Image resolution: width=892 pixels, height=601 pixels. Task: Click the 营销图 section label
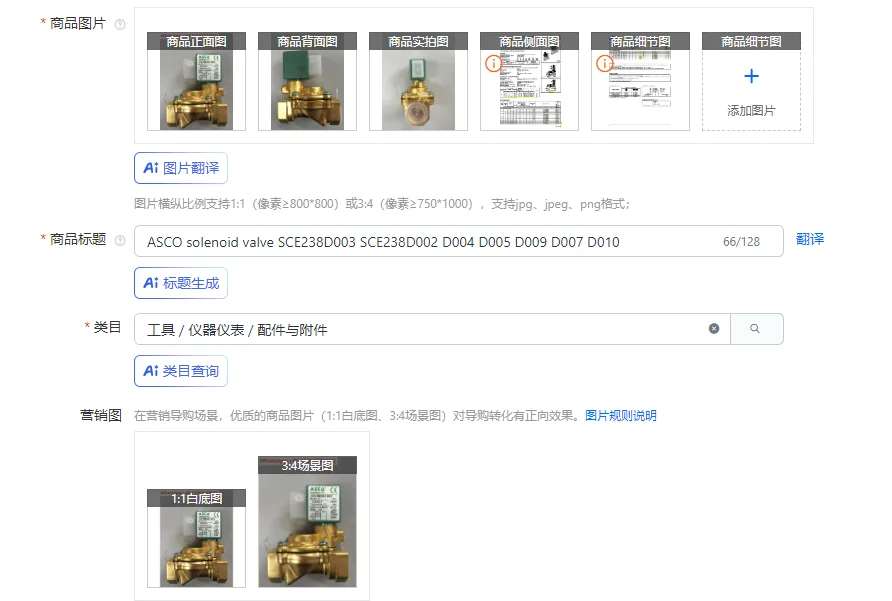tap(101, 415)
